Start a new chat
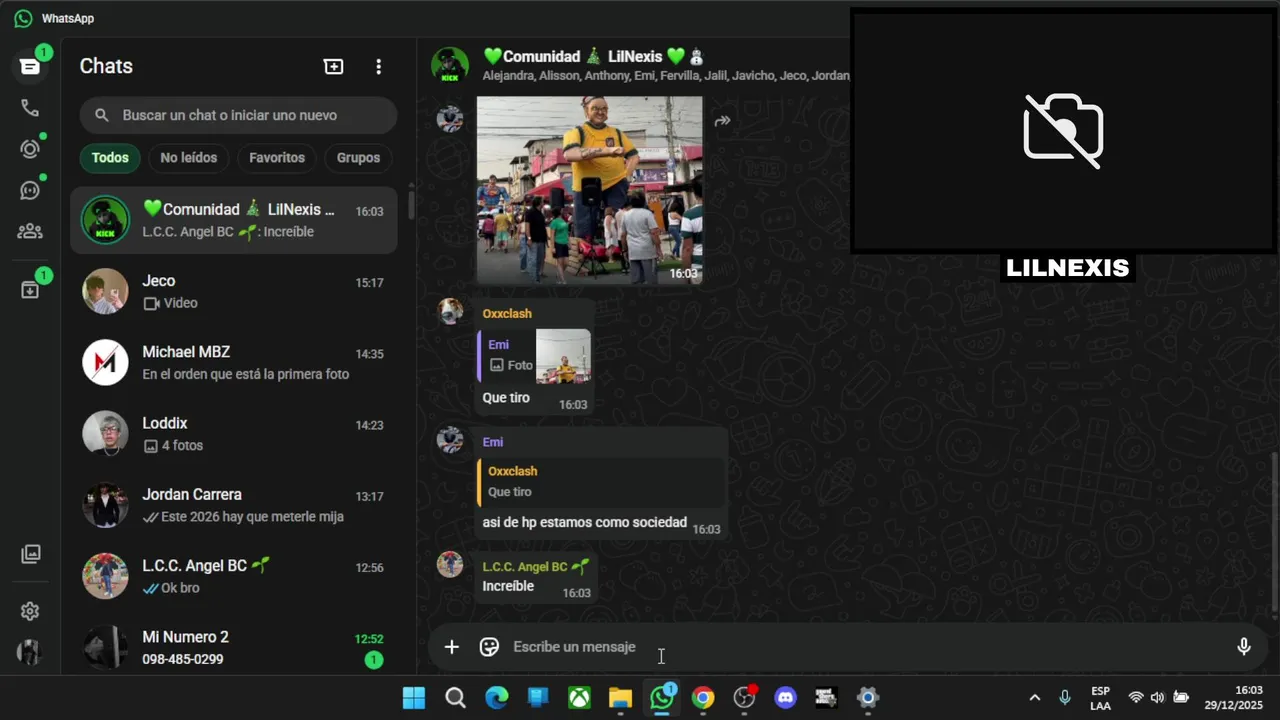The width and height of the screenshot is (1280, 720). [x=334, y=66]
